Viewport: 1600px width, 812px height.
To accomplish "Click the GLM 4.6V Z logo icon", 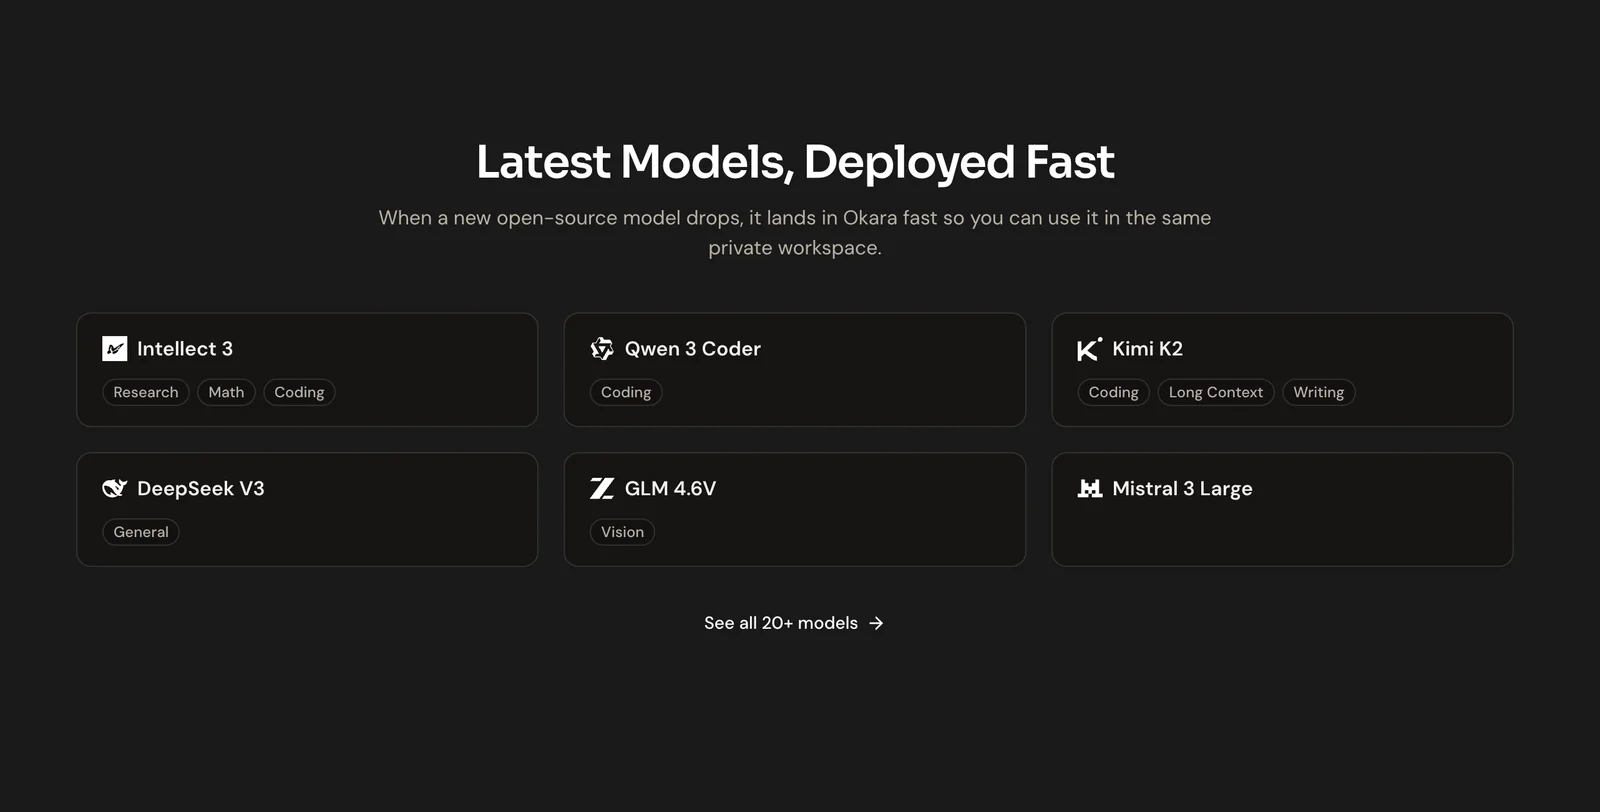I will tap(602, 488).
